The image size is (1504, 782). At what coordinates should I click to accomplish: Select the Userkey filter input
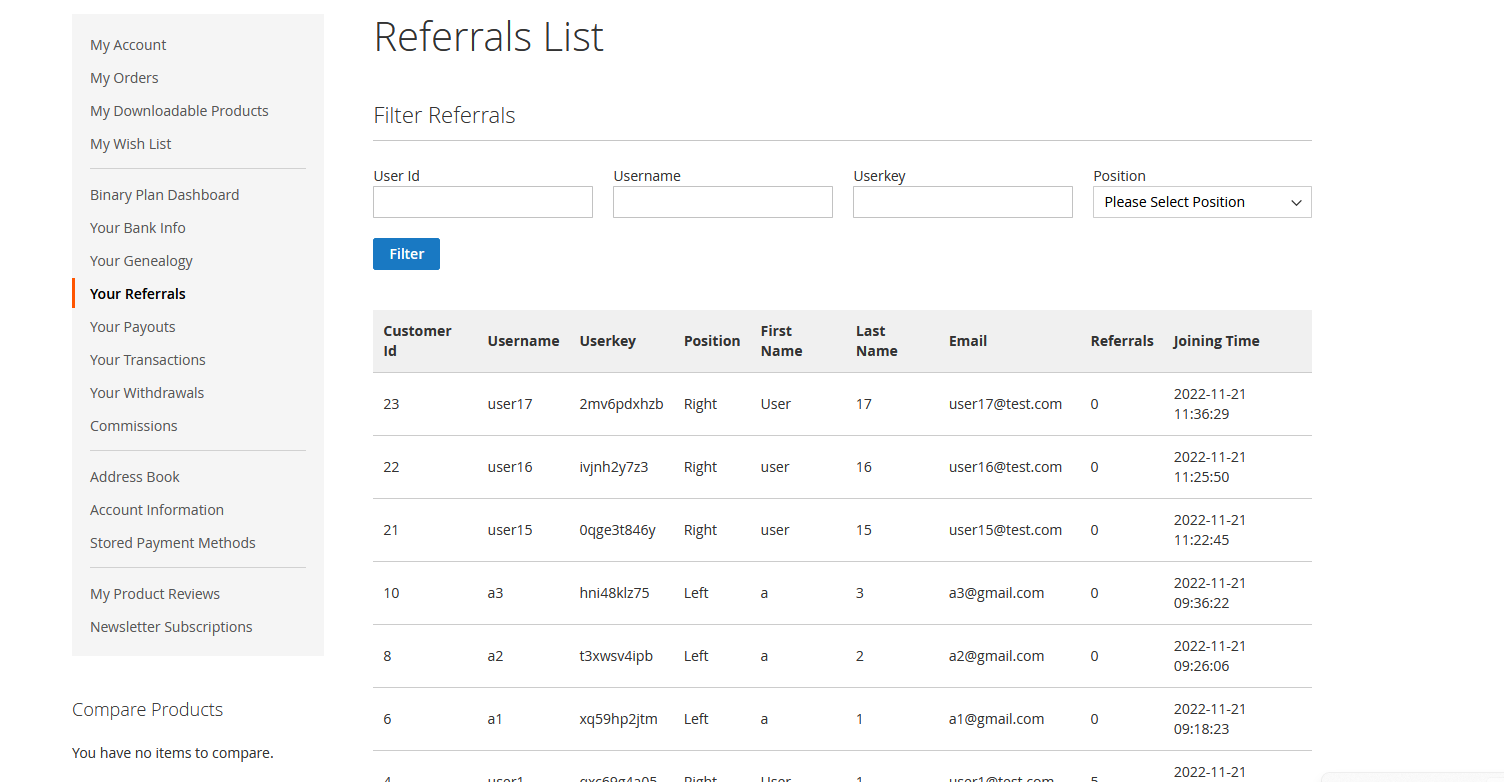[962, 202]
